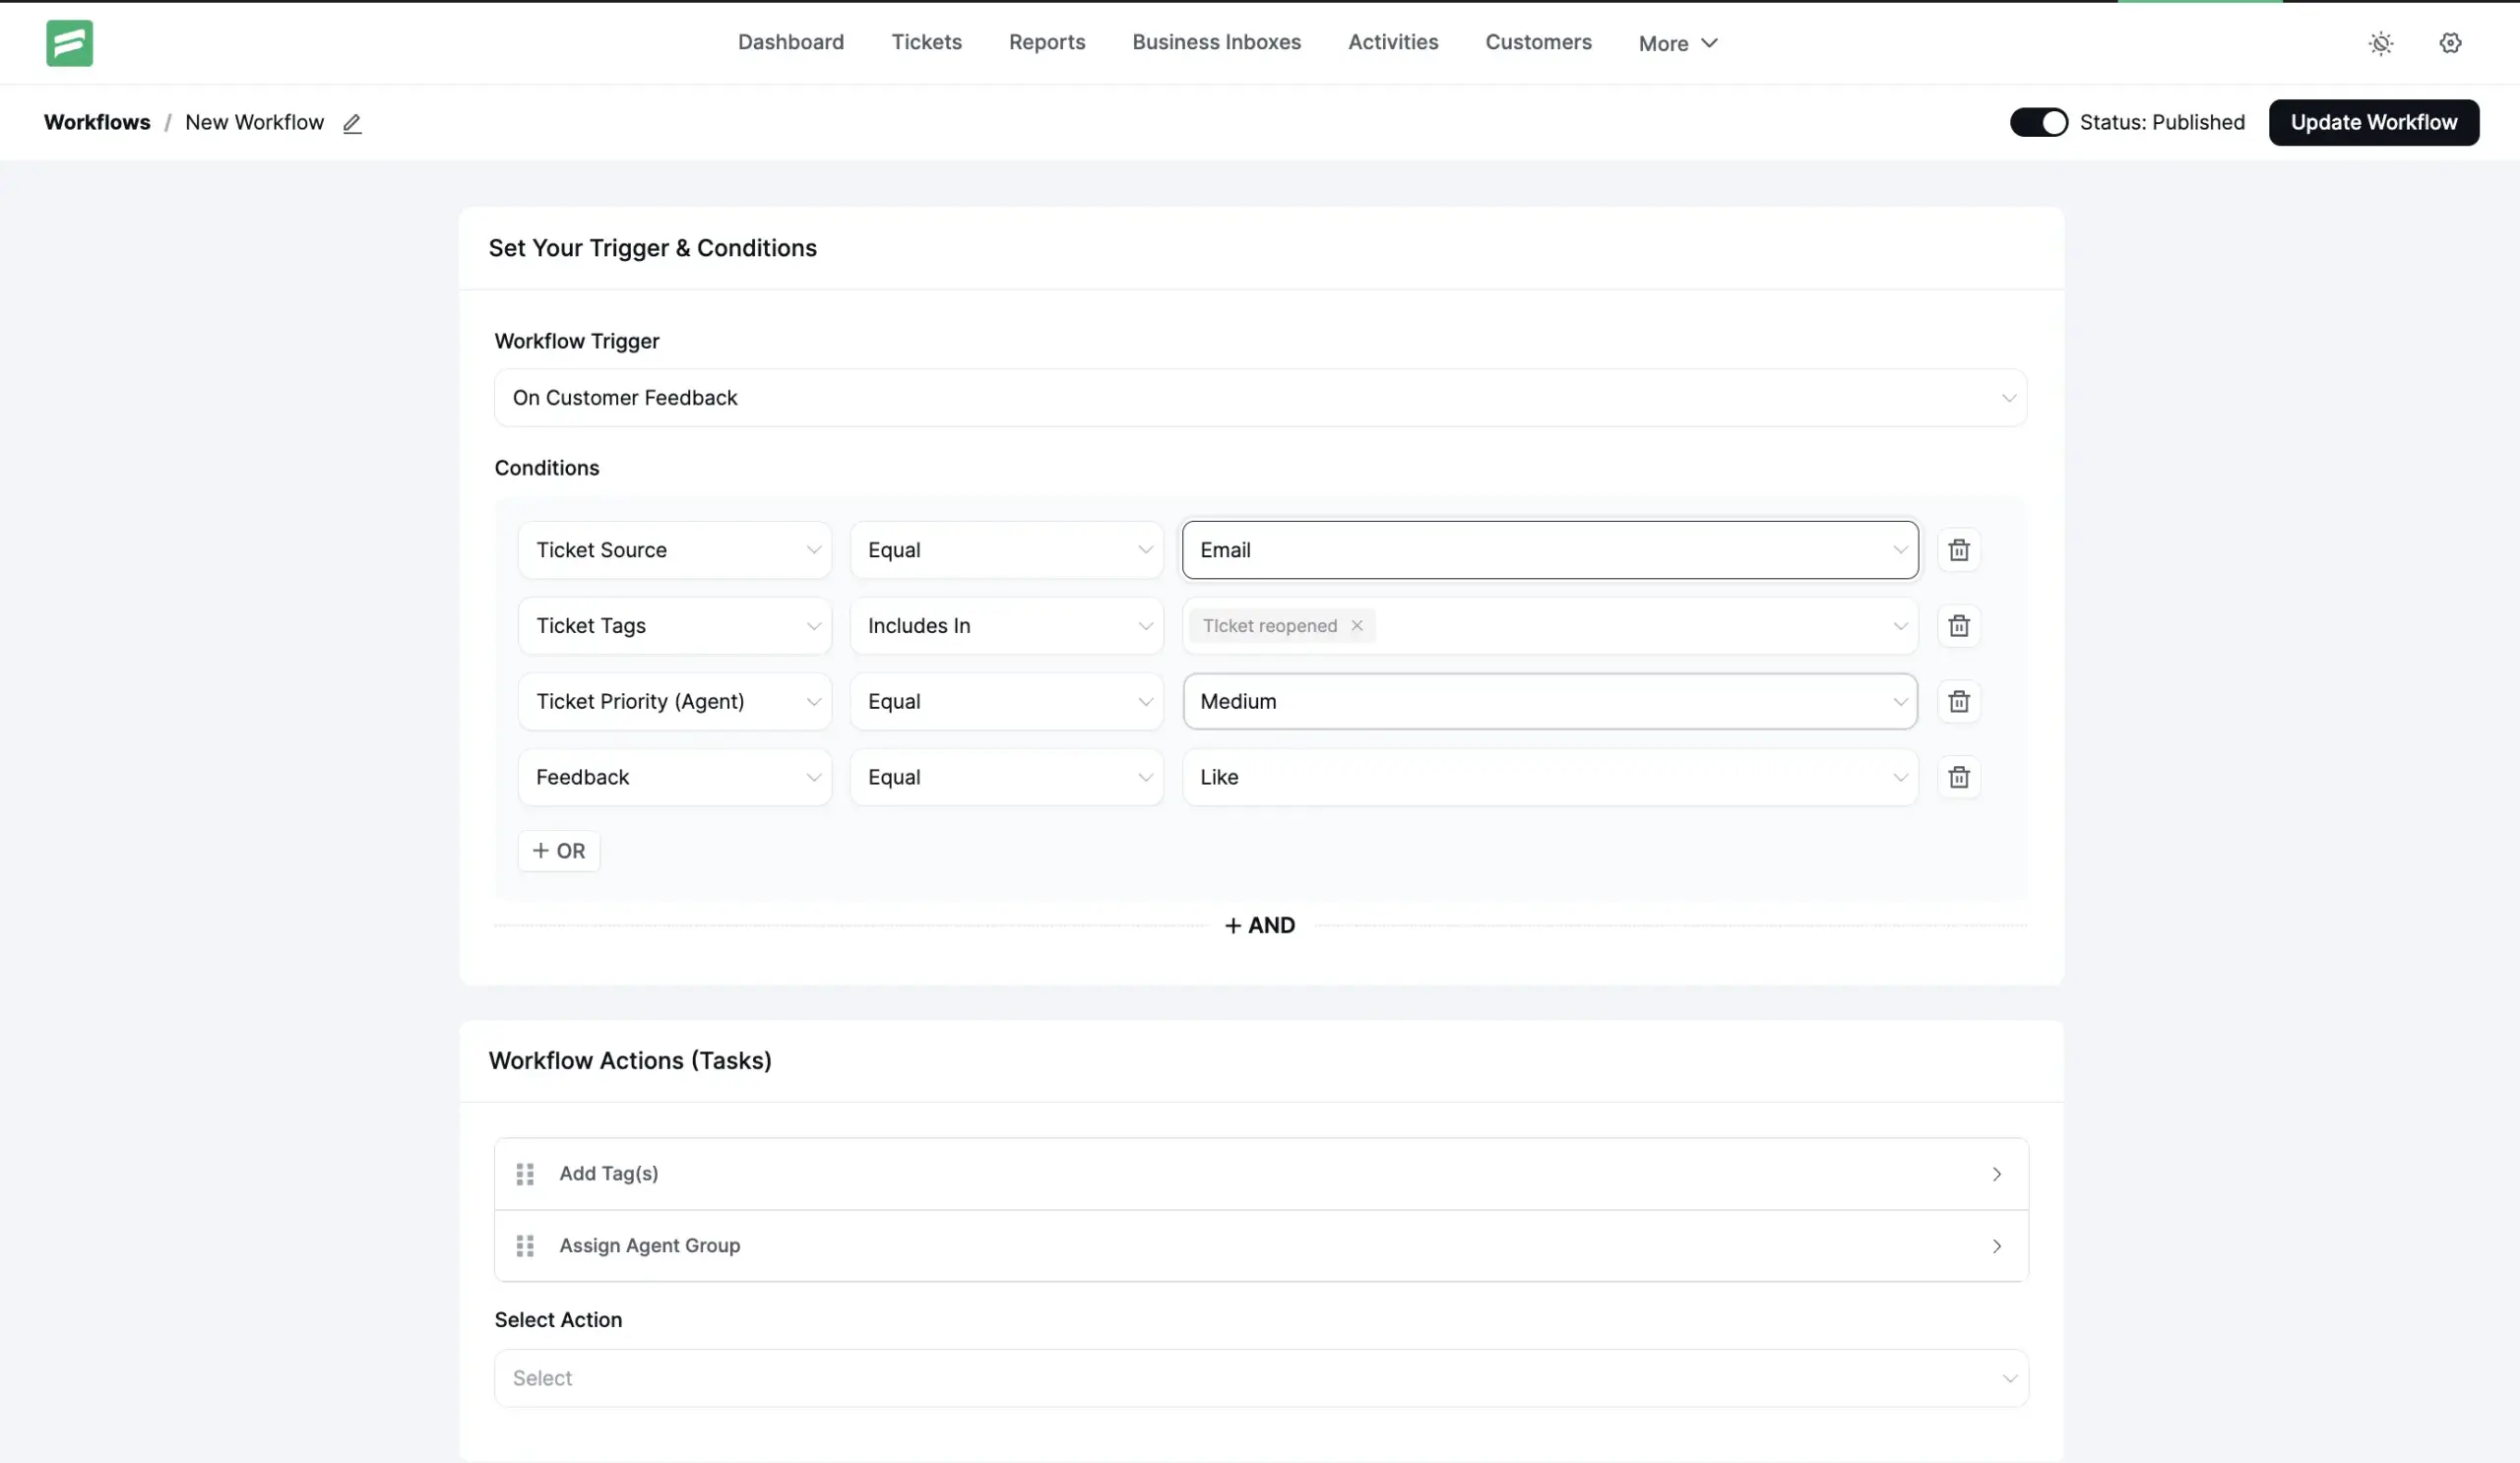
Task: Remove the 'Ticket reopened' tag chip
Action: coord(1357,626)
